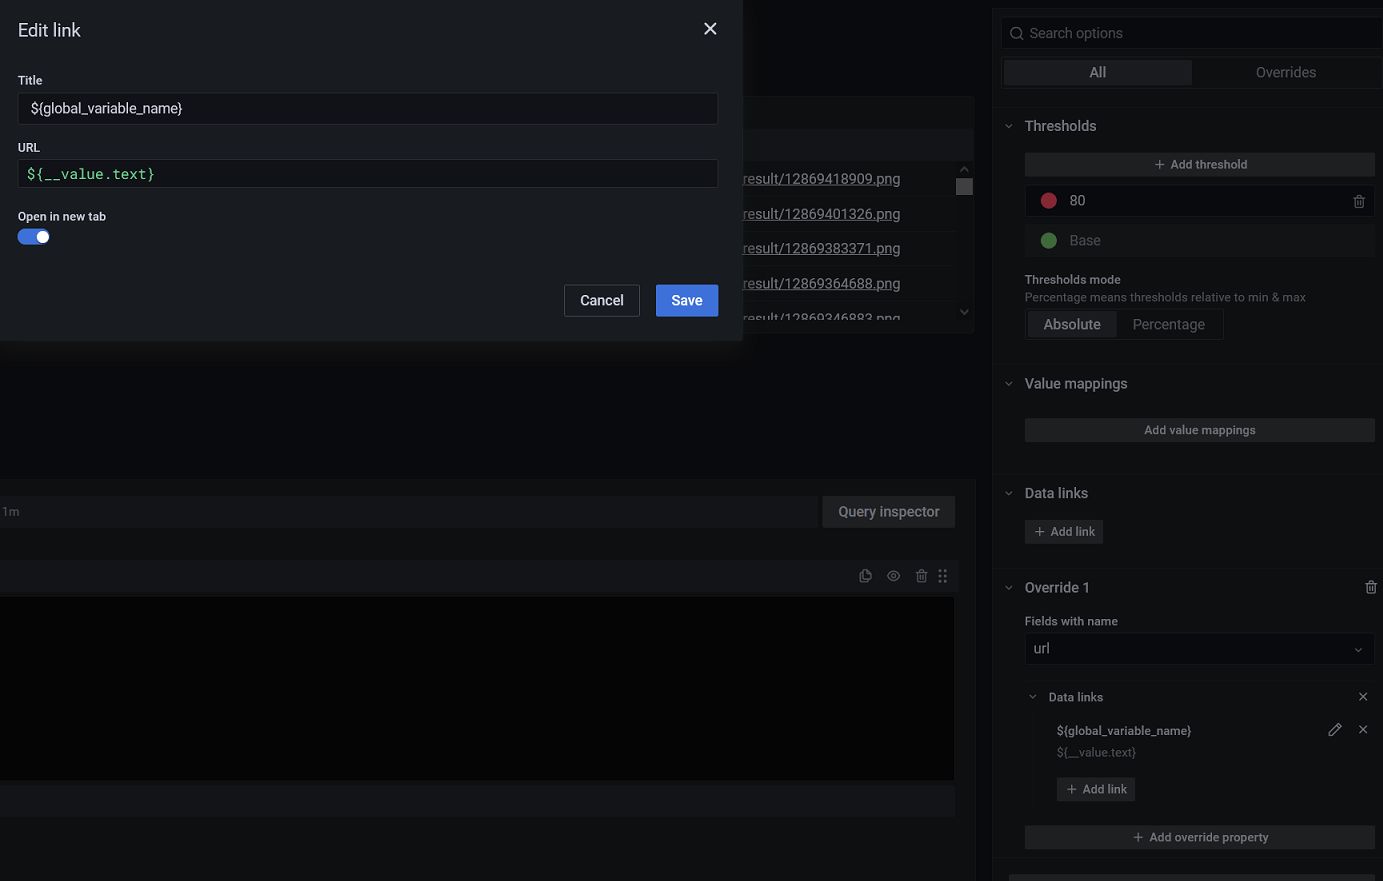Click table scrollbar up arrow

pos(964,169)
